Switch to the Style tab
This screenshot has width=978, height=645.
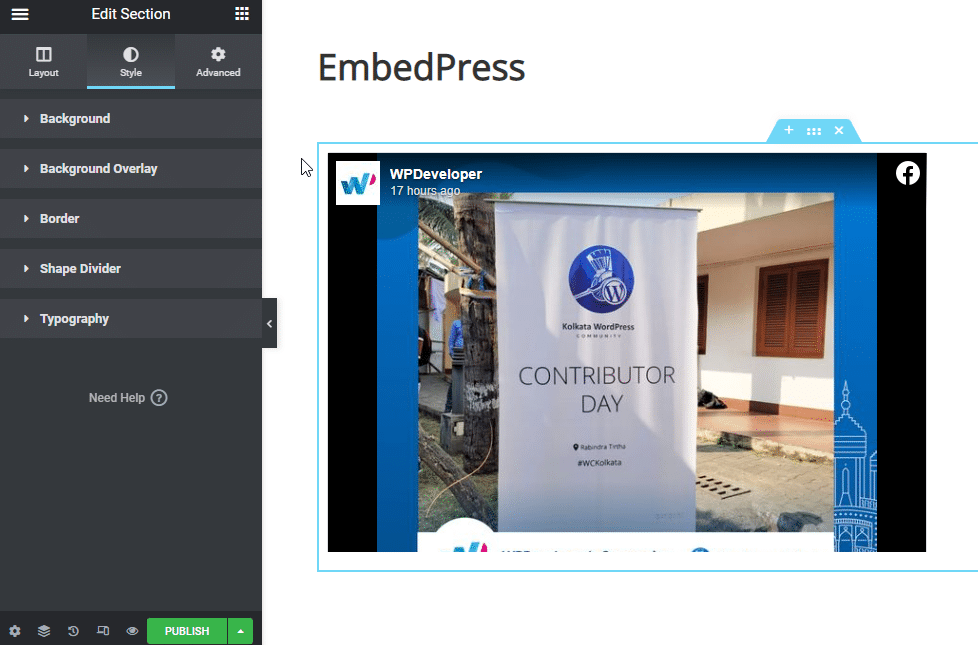[131, 62]
